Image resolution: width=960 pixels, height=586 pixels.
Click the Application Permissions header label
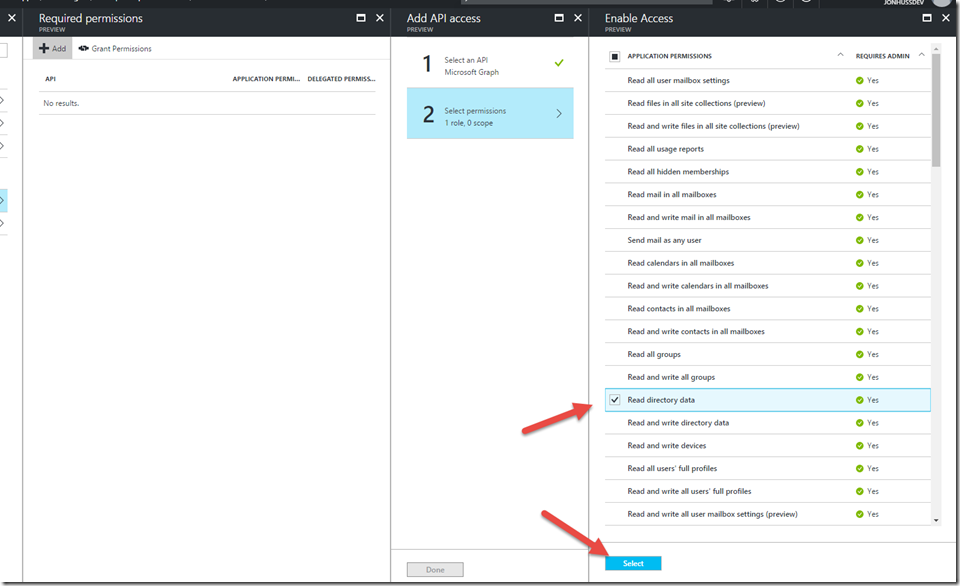click(x=669, y=56)
